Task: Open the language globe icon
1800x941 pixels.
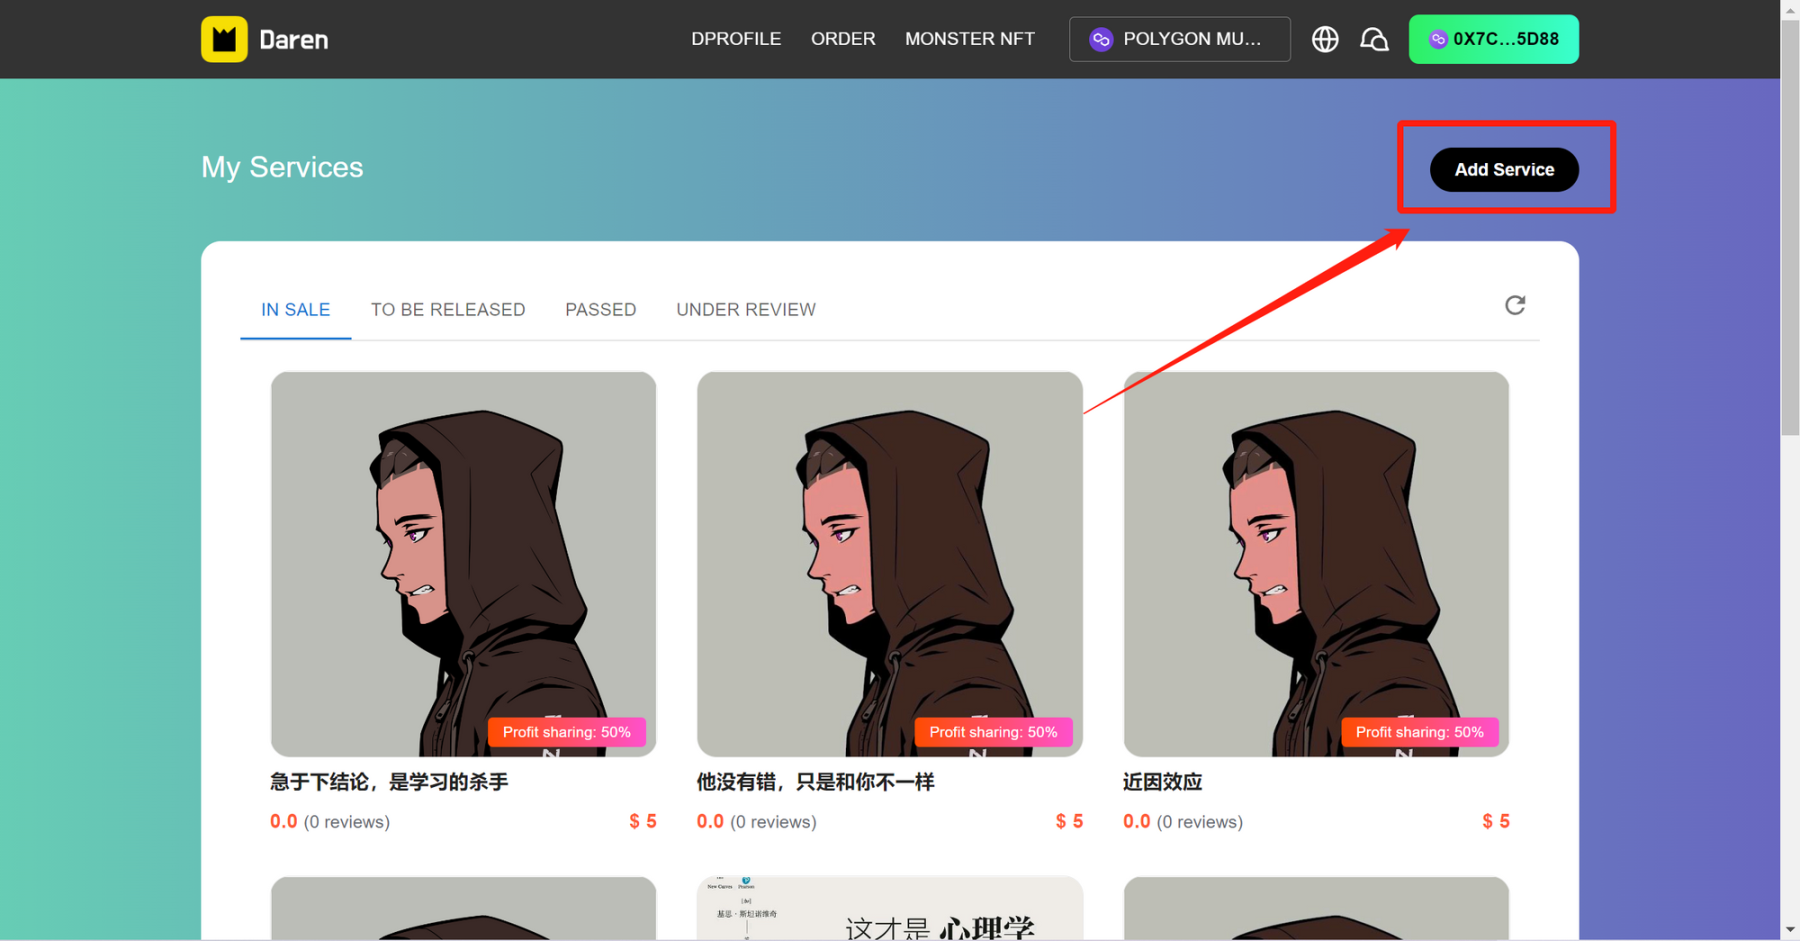Action: pyautogui.click(x=1325, y=39)
